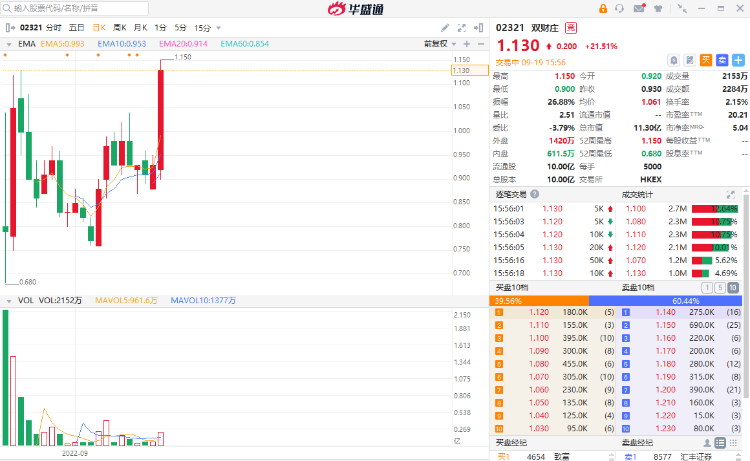Click the EMA5:0.993 indicator label
This screenshot has width=750, height=461.
point(62,44)
